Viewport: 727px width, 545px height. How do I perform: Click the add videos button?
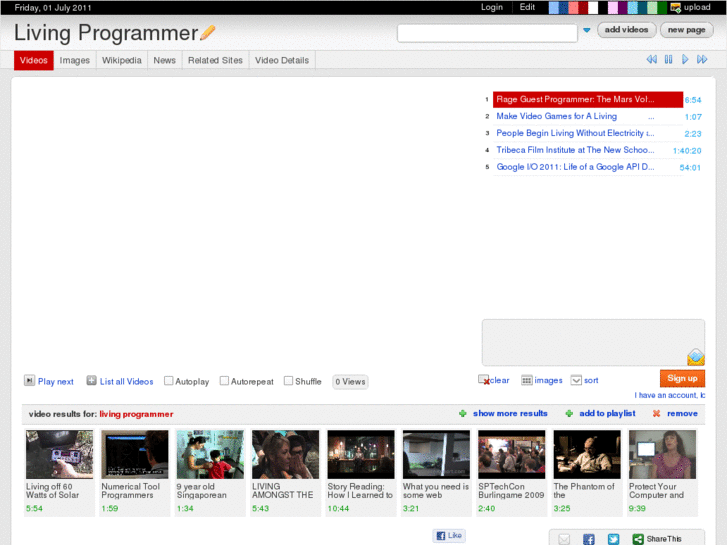627,30
